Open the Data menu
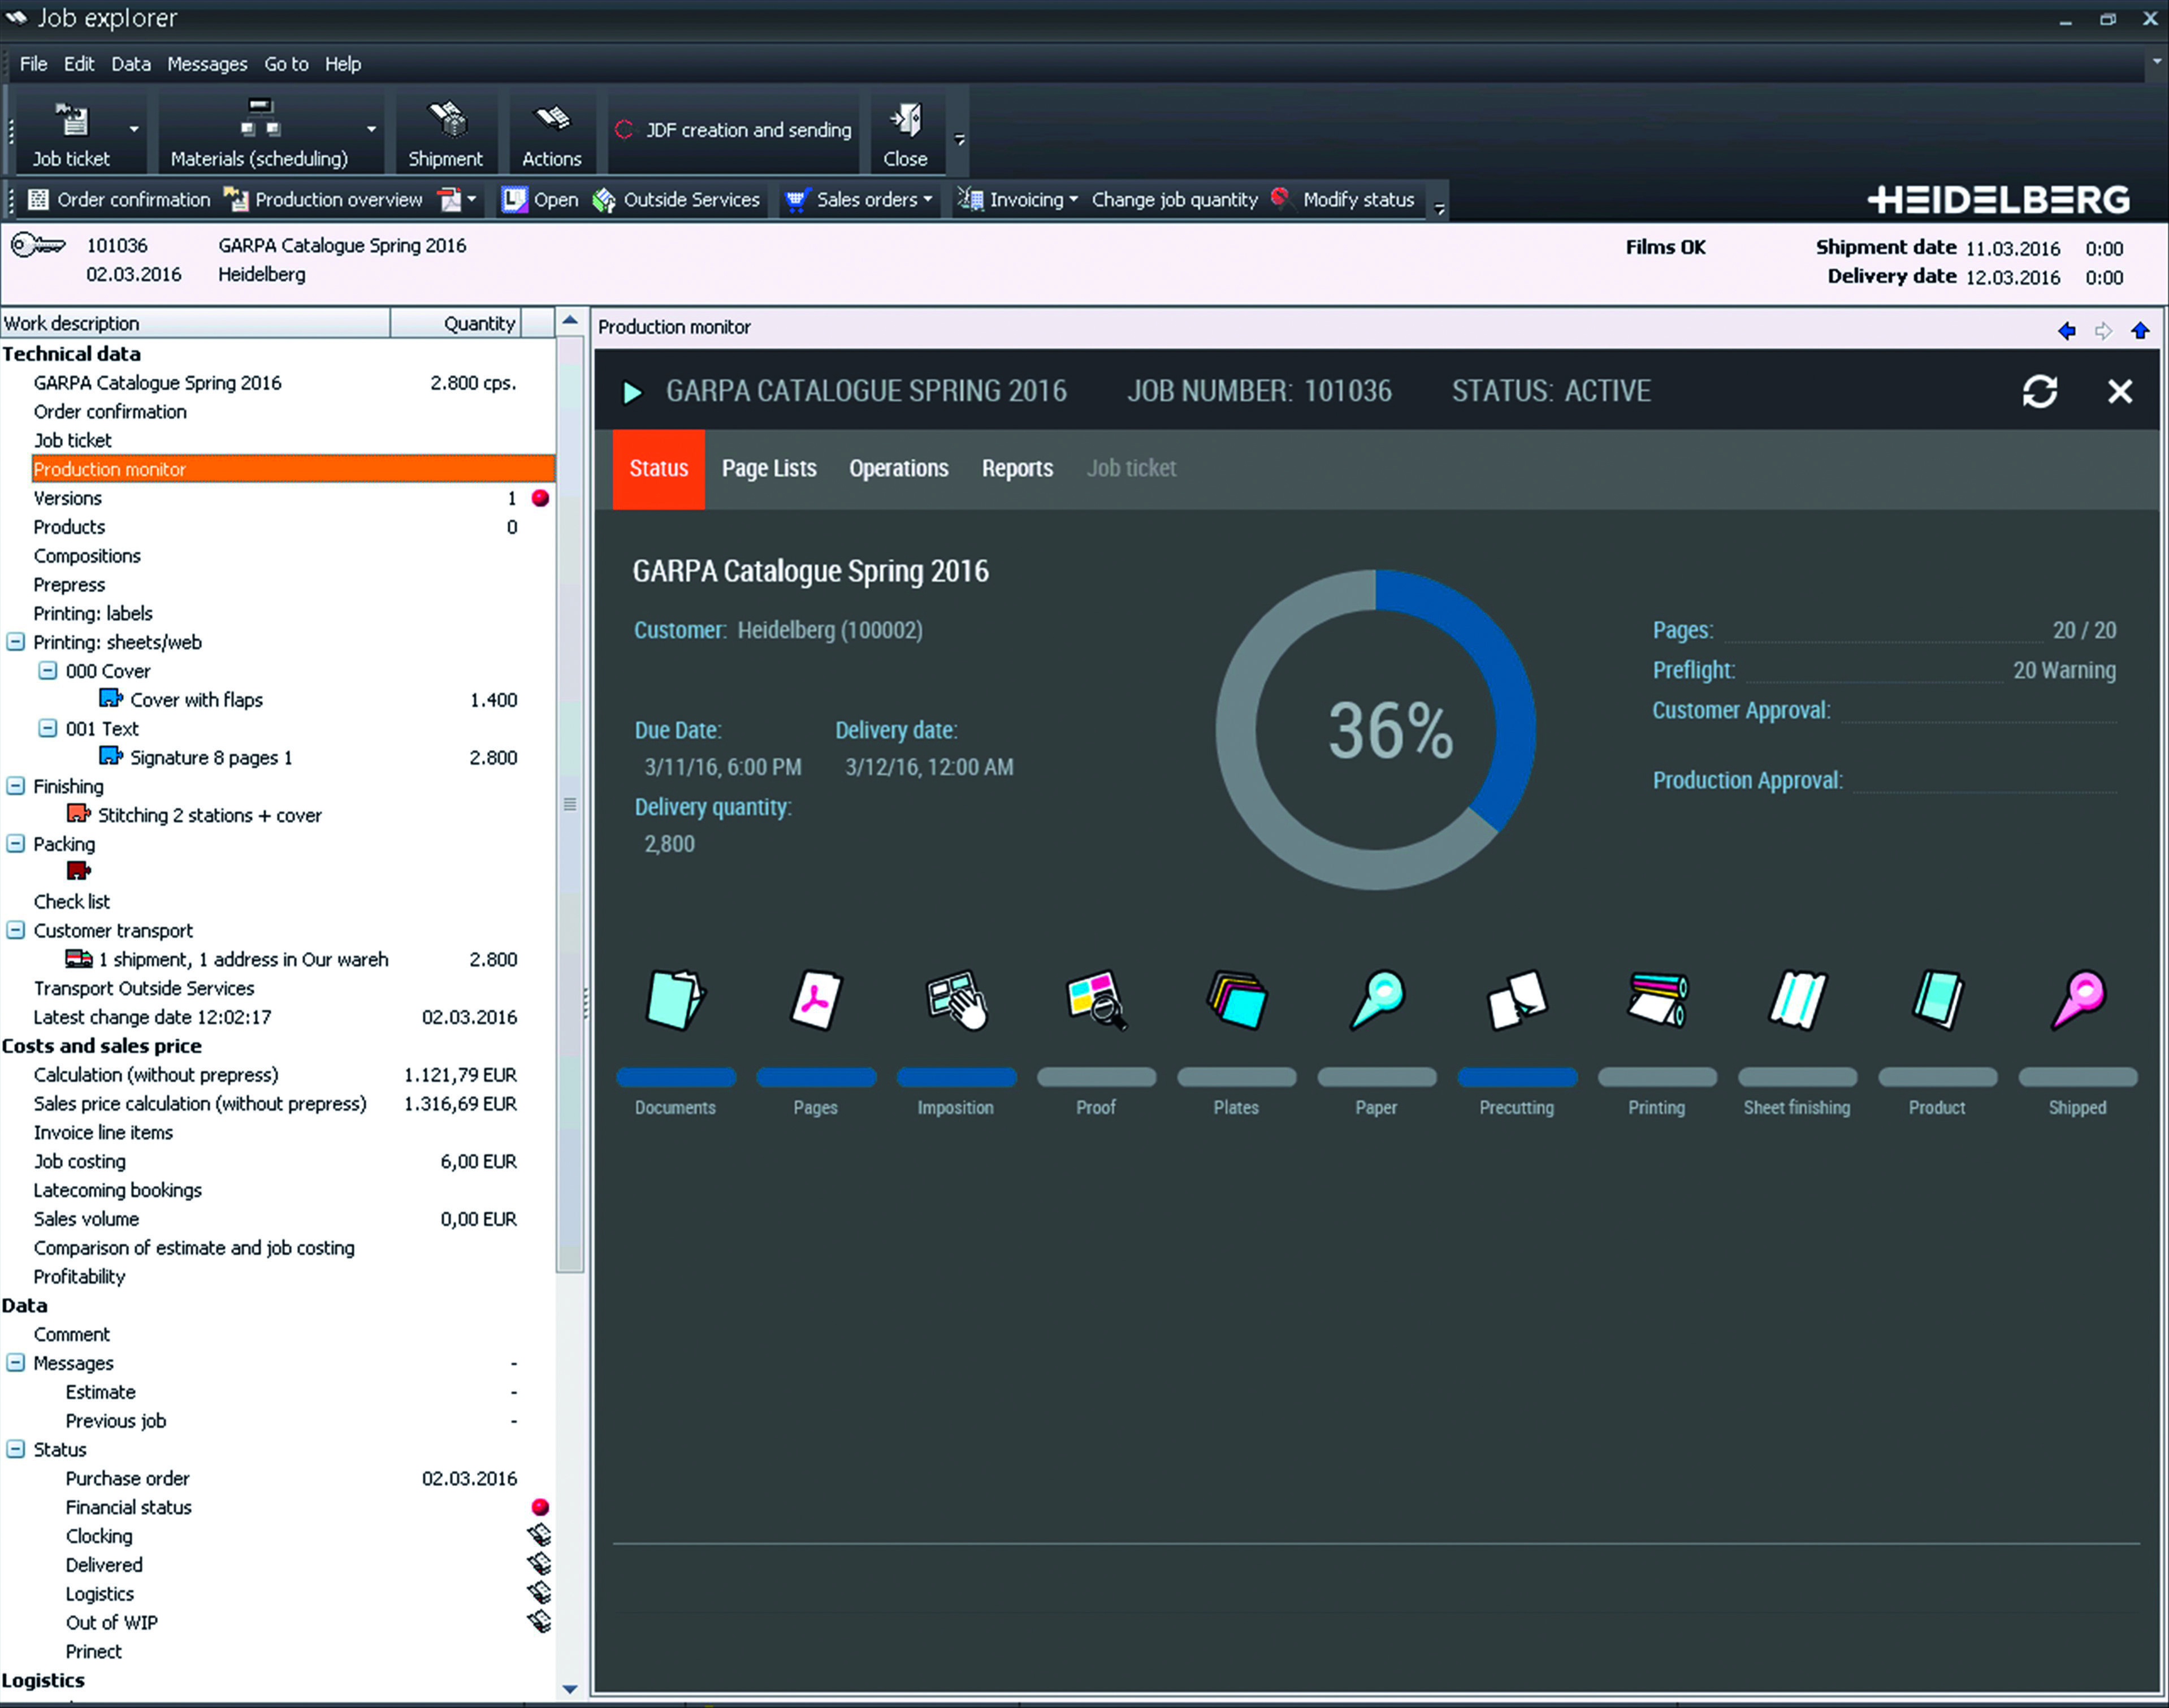Image resolution: width=2169 pixels, height=1708 pixels. click(x=131, y=64)
